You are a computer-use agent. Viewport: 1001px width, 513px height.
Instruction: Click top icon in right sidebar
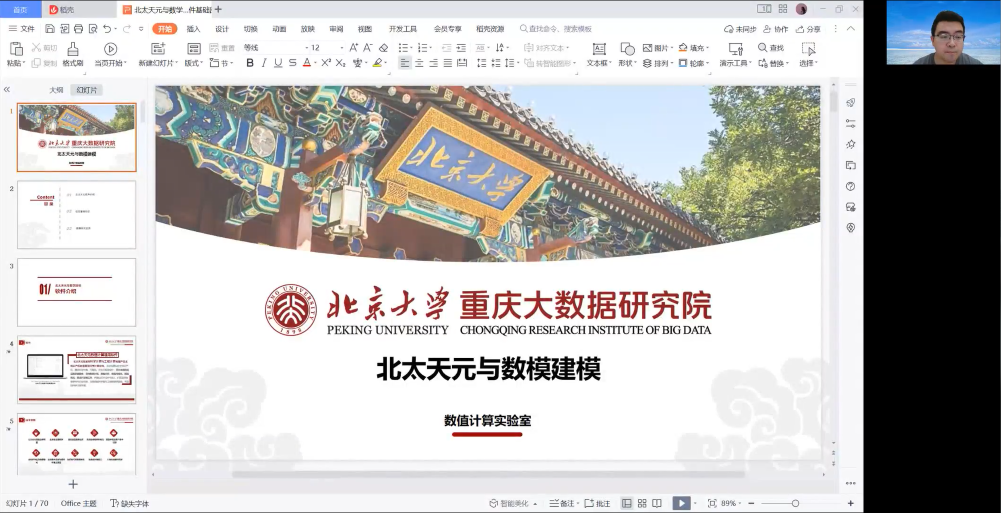850,103
